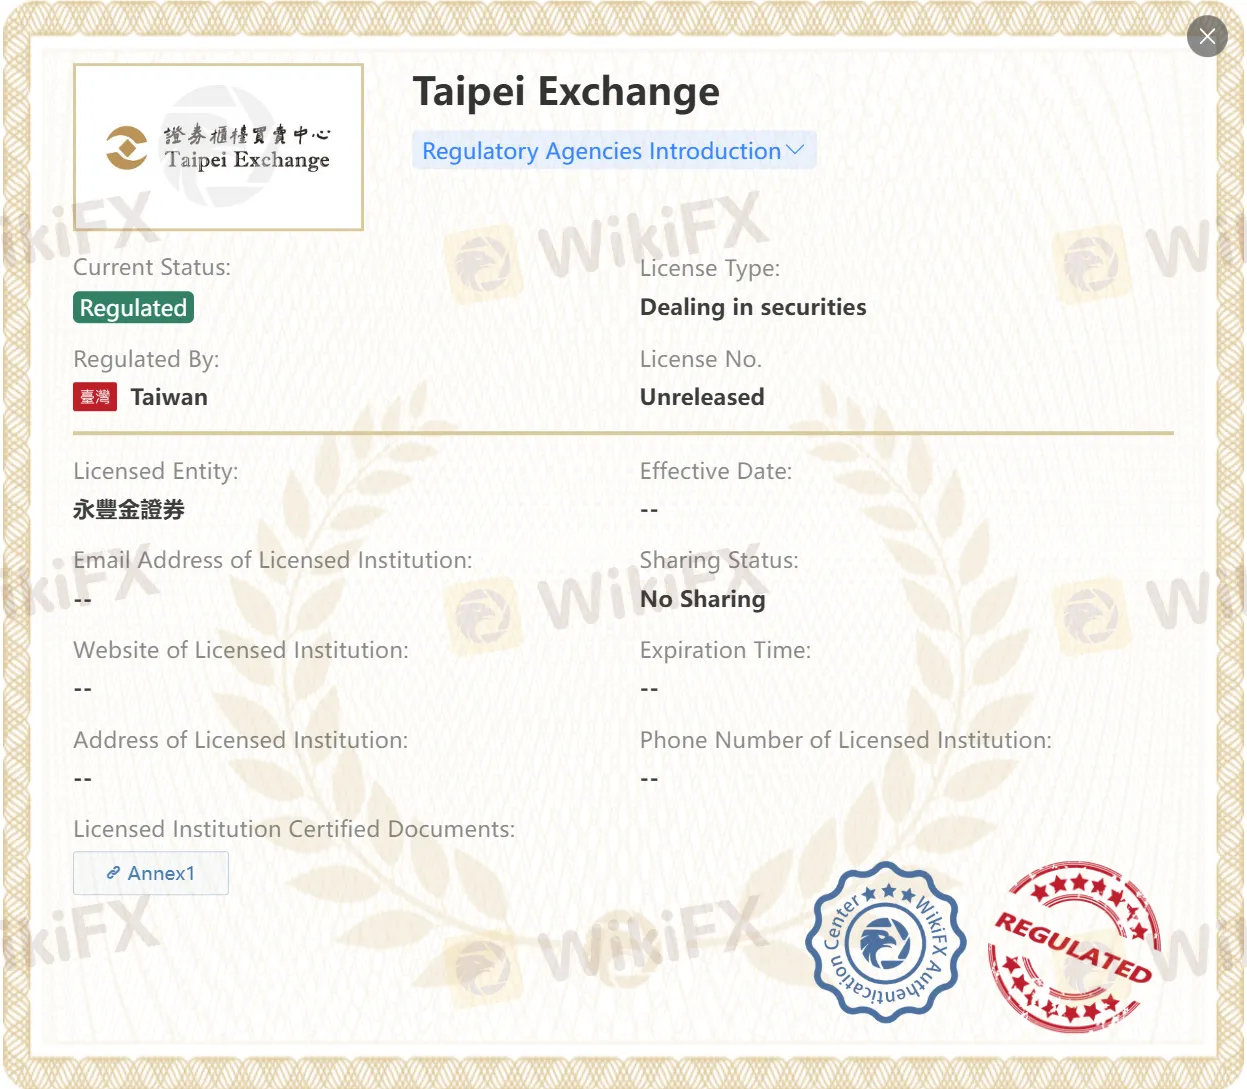Select the Taipei Exchange title heading
Image resolution: width=1247 pixels, height=1089 pixels.
(566, 91)
